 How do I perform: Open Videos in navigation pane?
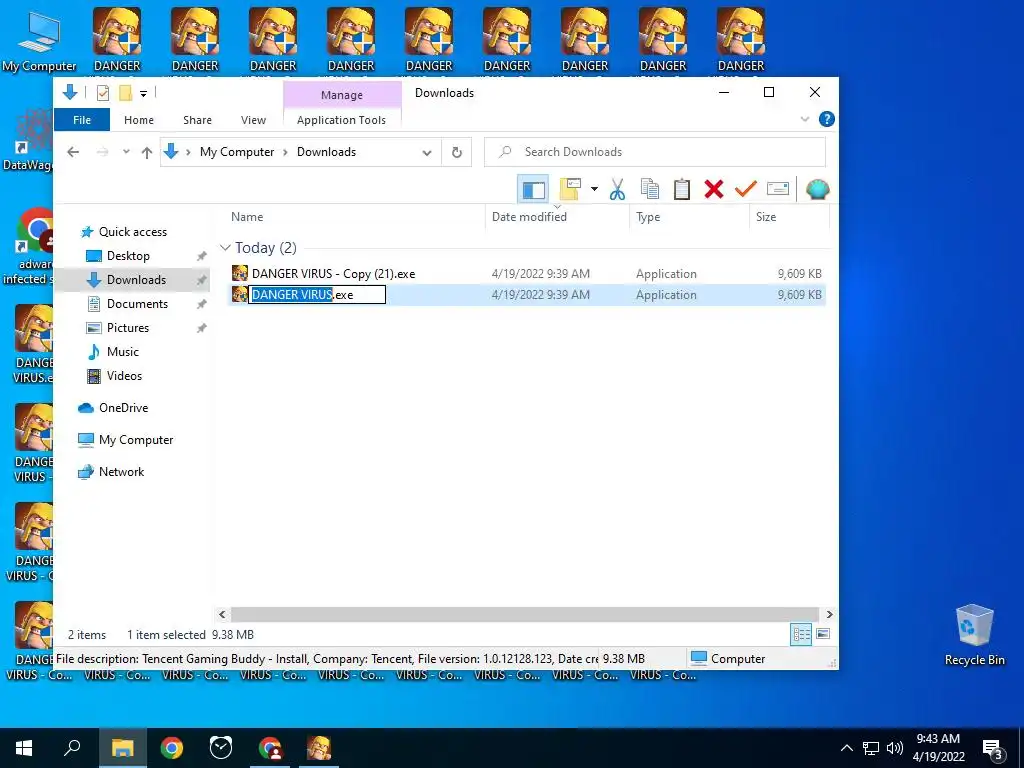[x=124, y=376]
